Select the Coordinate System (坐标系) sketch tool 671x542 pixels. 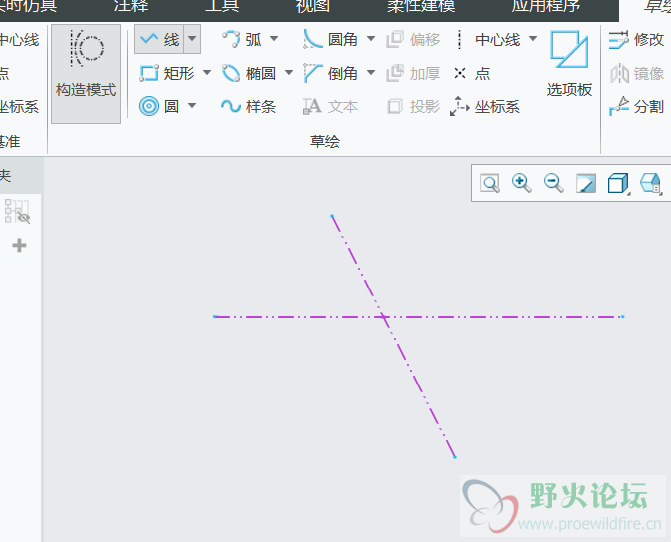pyautogui.click(x=485, y=107)
